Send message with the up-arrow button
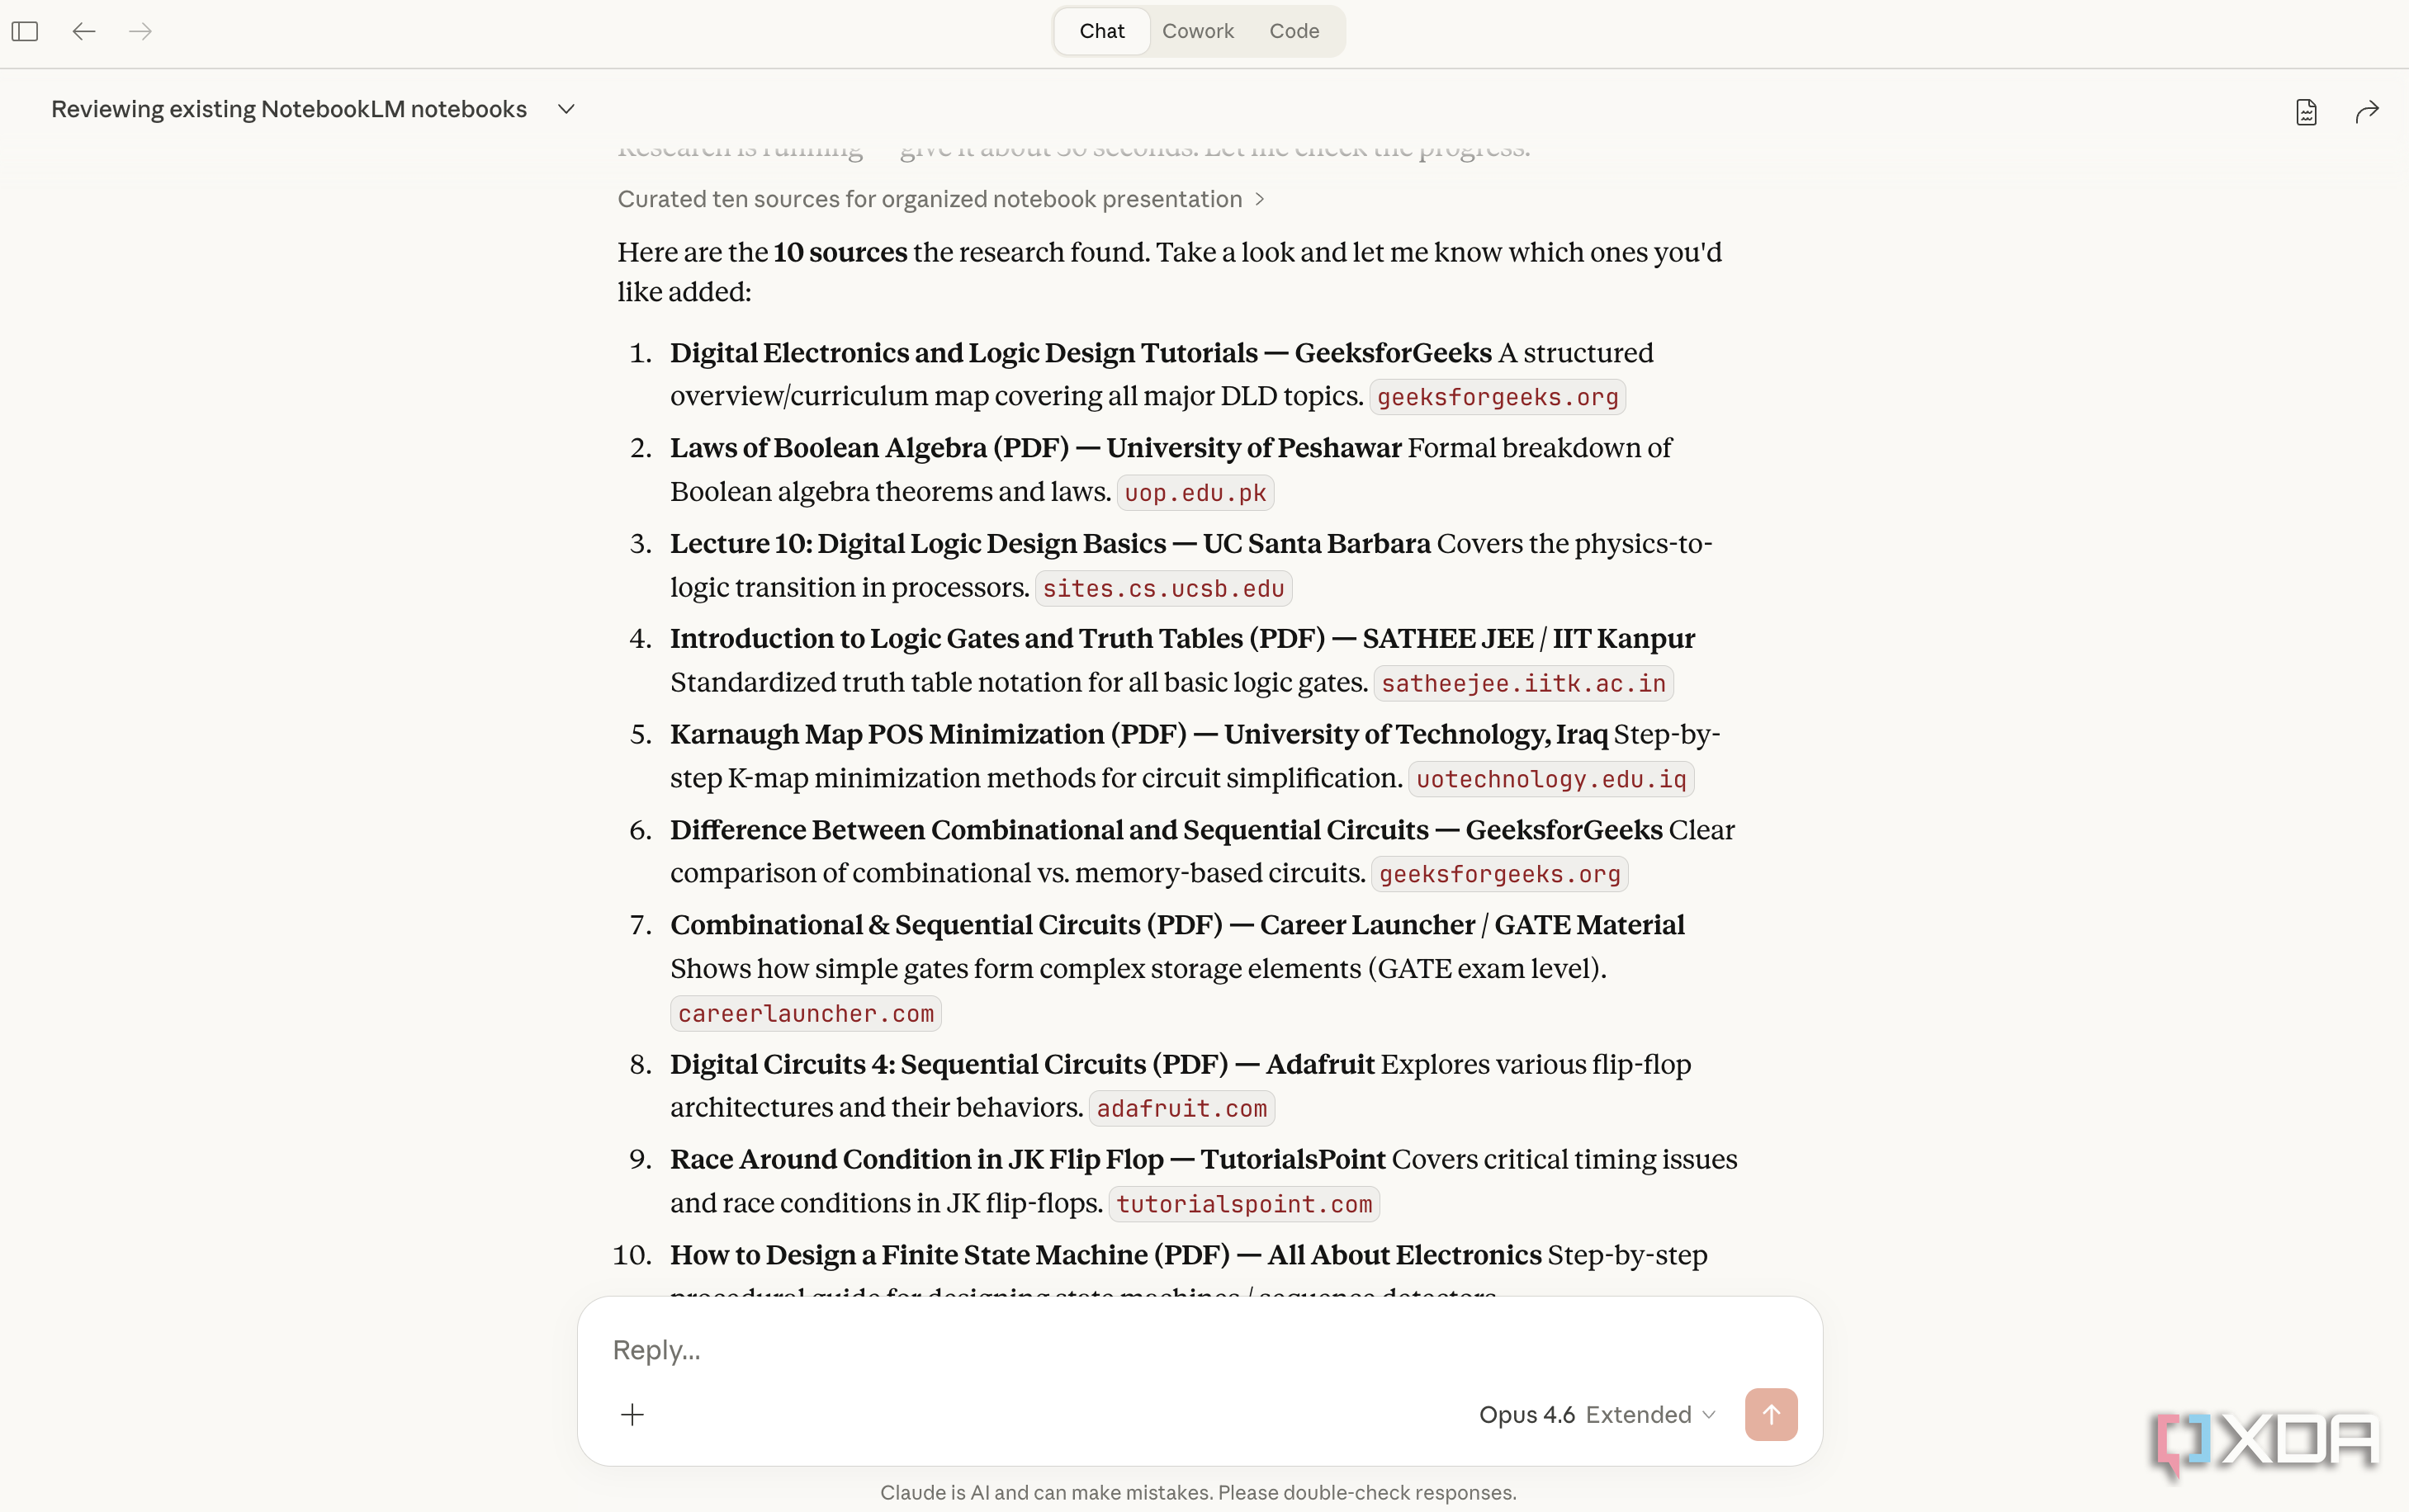Image resolution: width=2409 pixels, height=1512 pixels. coord(1771,1414)
